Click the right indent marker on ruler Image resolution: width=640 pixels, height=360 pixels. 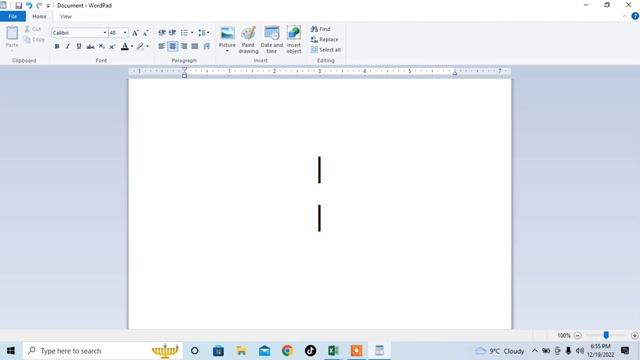coord(455,73)
